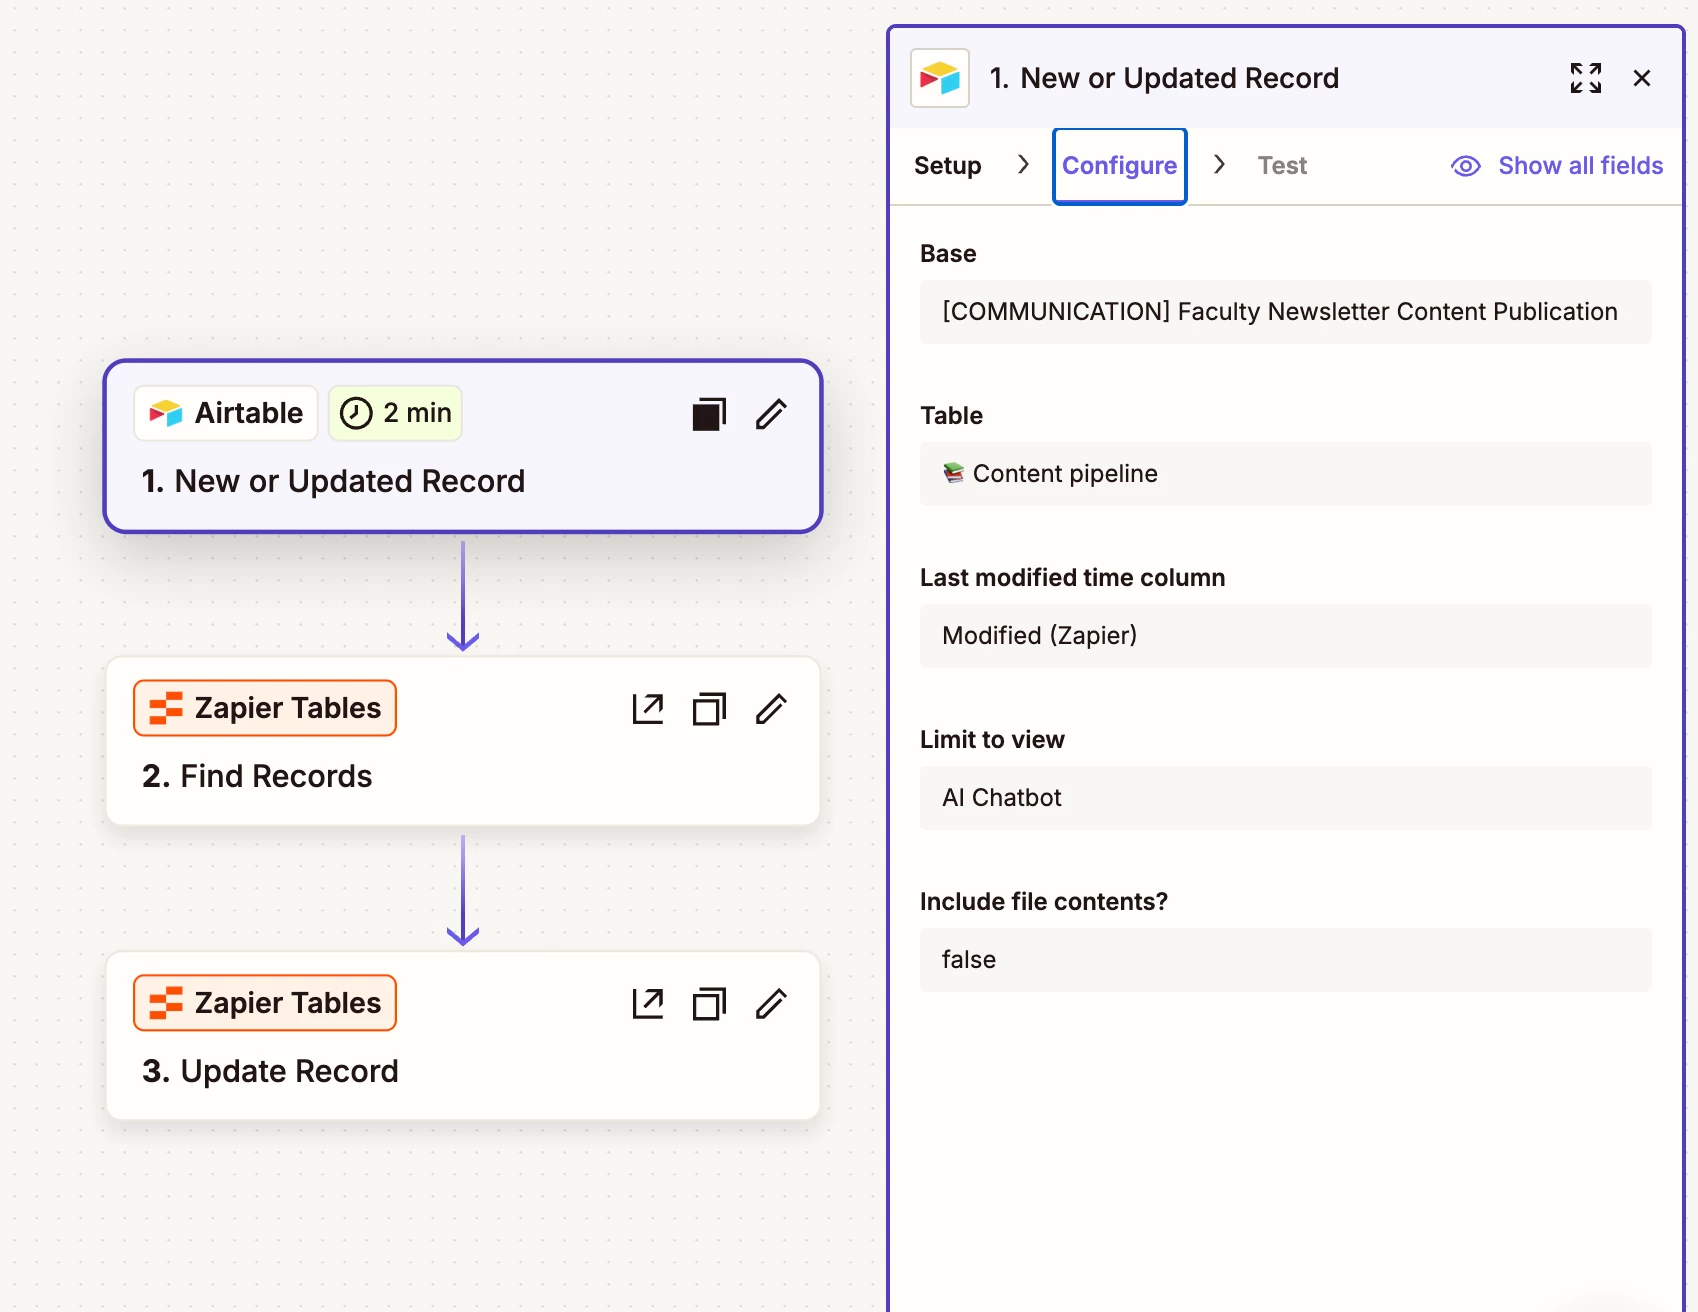Click the chevron between Setup and Configure
The width and height of the screenshot is (1698, 1312).
1023,165
